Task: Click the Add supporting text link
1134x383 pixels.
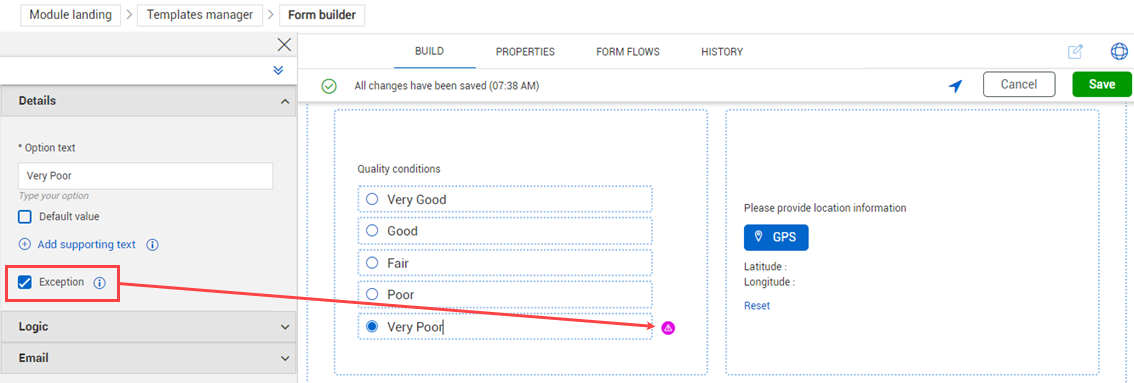Action: click(87, 244)
